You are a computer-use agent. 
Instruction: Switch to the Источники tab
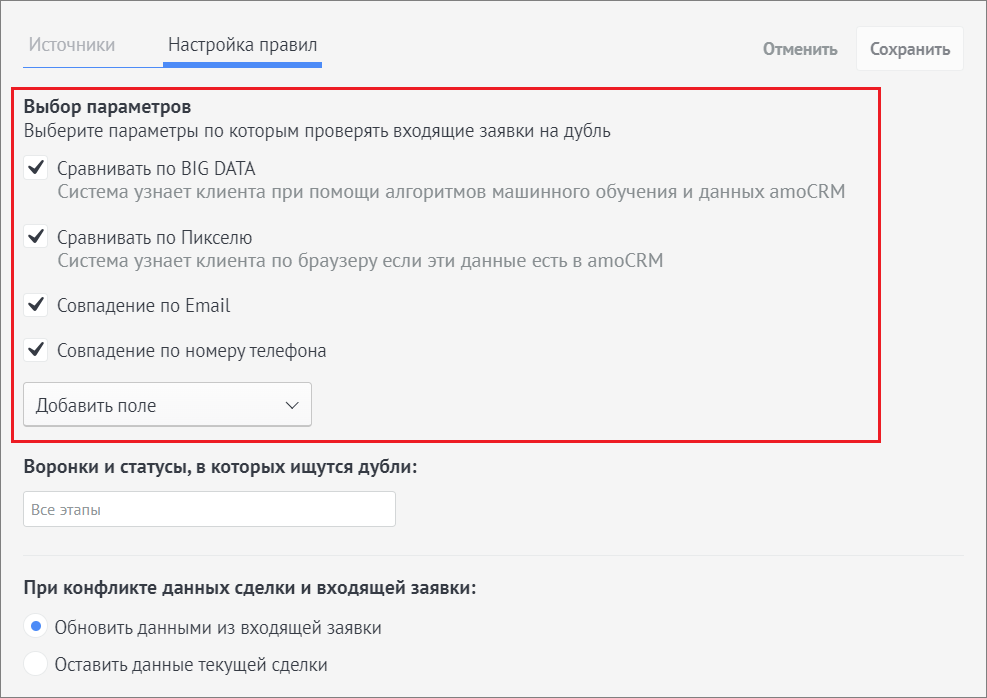click(x=72, y=45)
